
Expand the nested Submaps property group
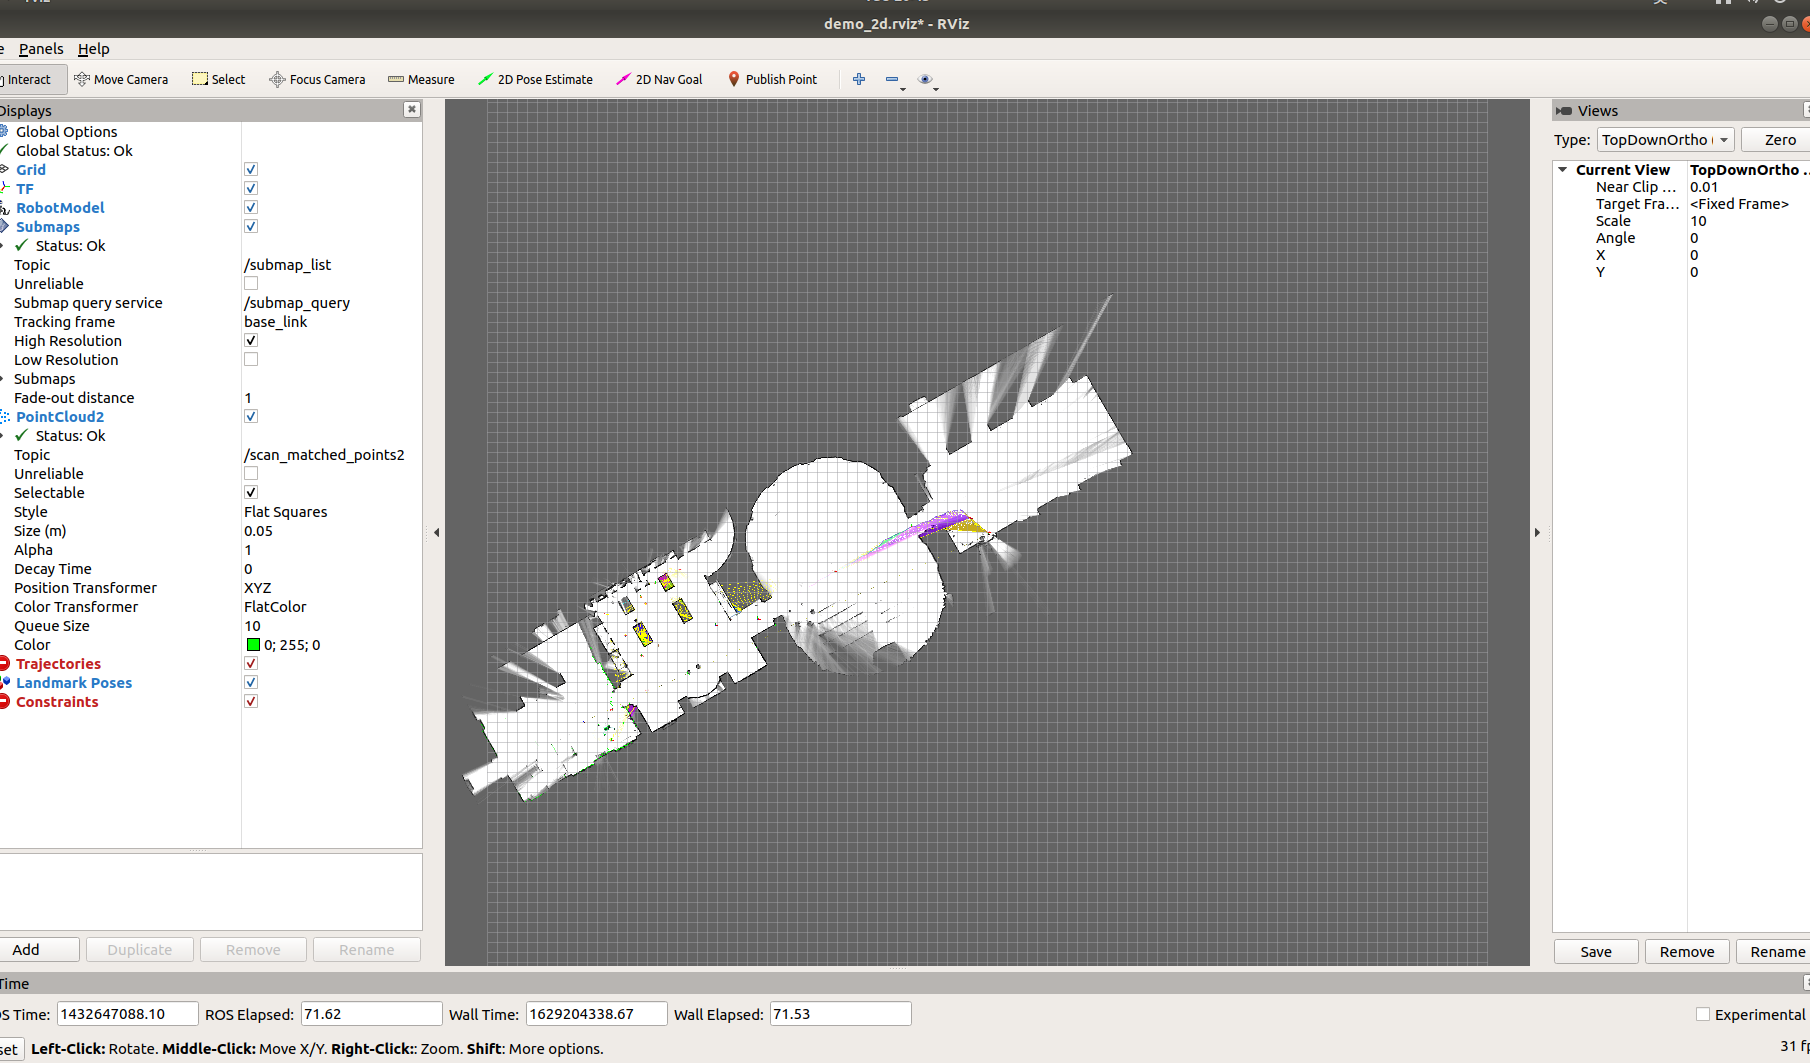(6, 378)
